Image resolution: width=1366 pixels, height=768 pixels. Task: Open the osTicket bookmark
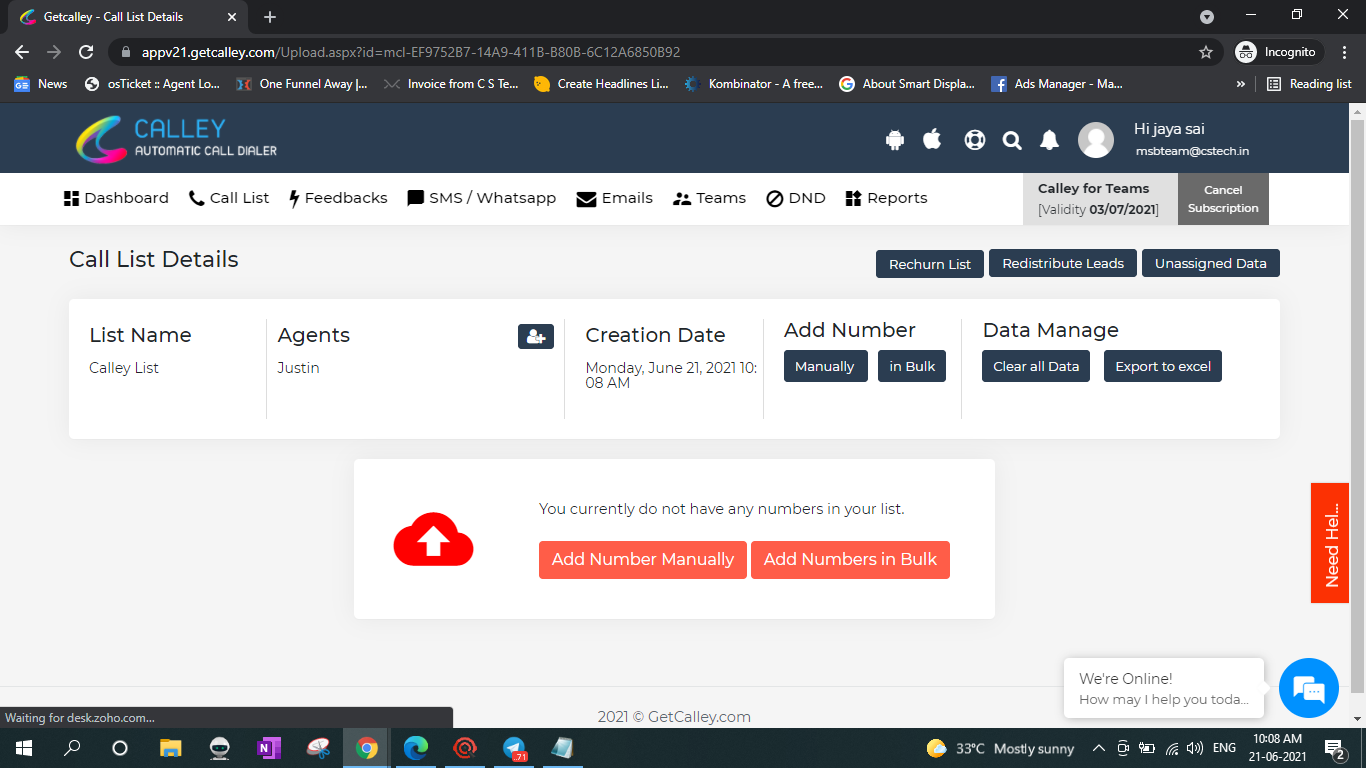pos(153,84)
